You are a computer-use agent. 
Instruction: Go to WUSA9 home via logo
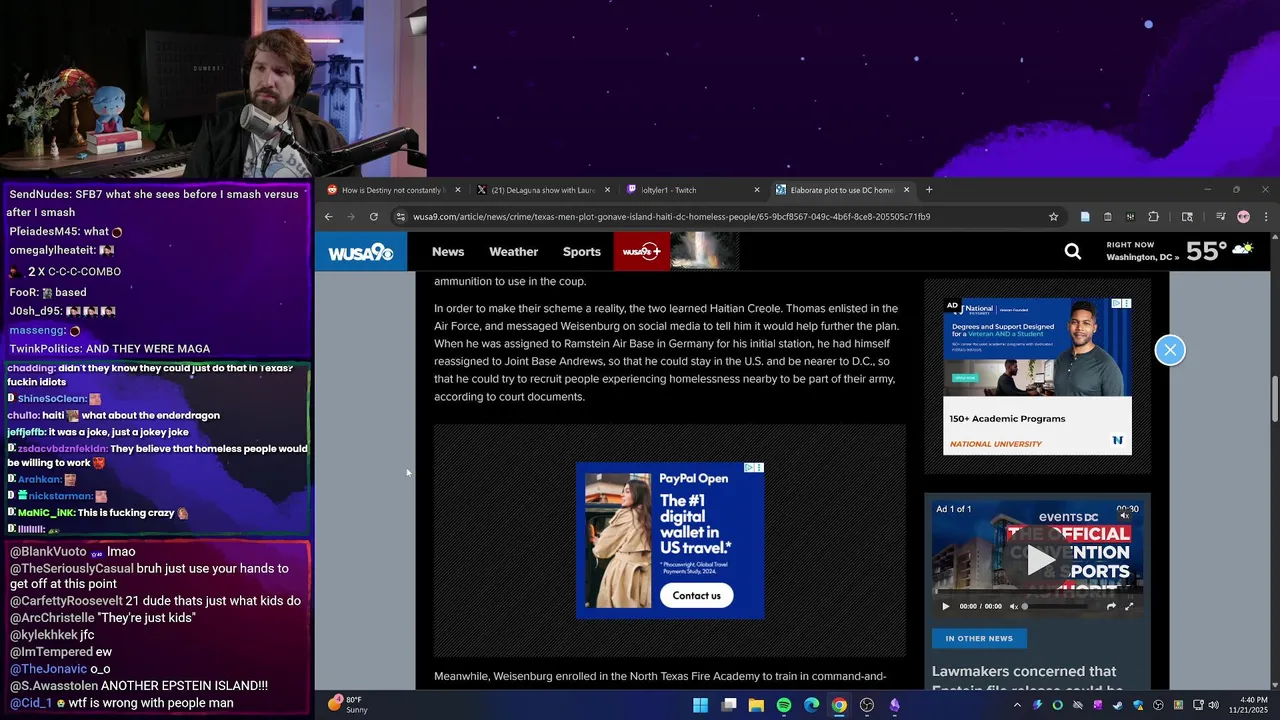(x=361, y=252)
